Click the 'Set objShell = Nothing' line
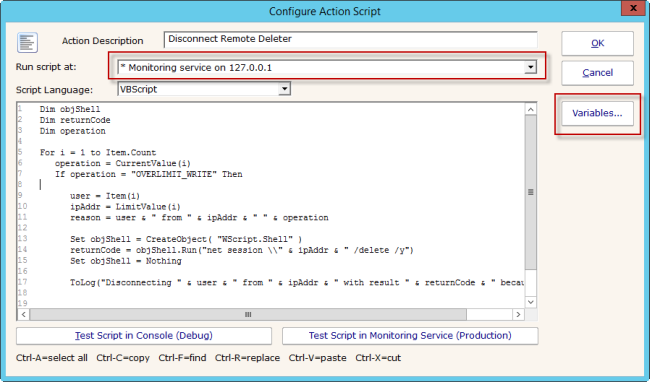The height and width of the screenshot is (382, 650). coord(126,261)
